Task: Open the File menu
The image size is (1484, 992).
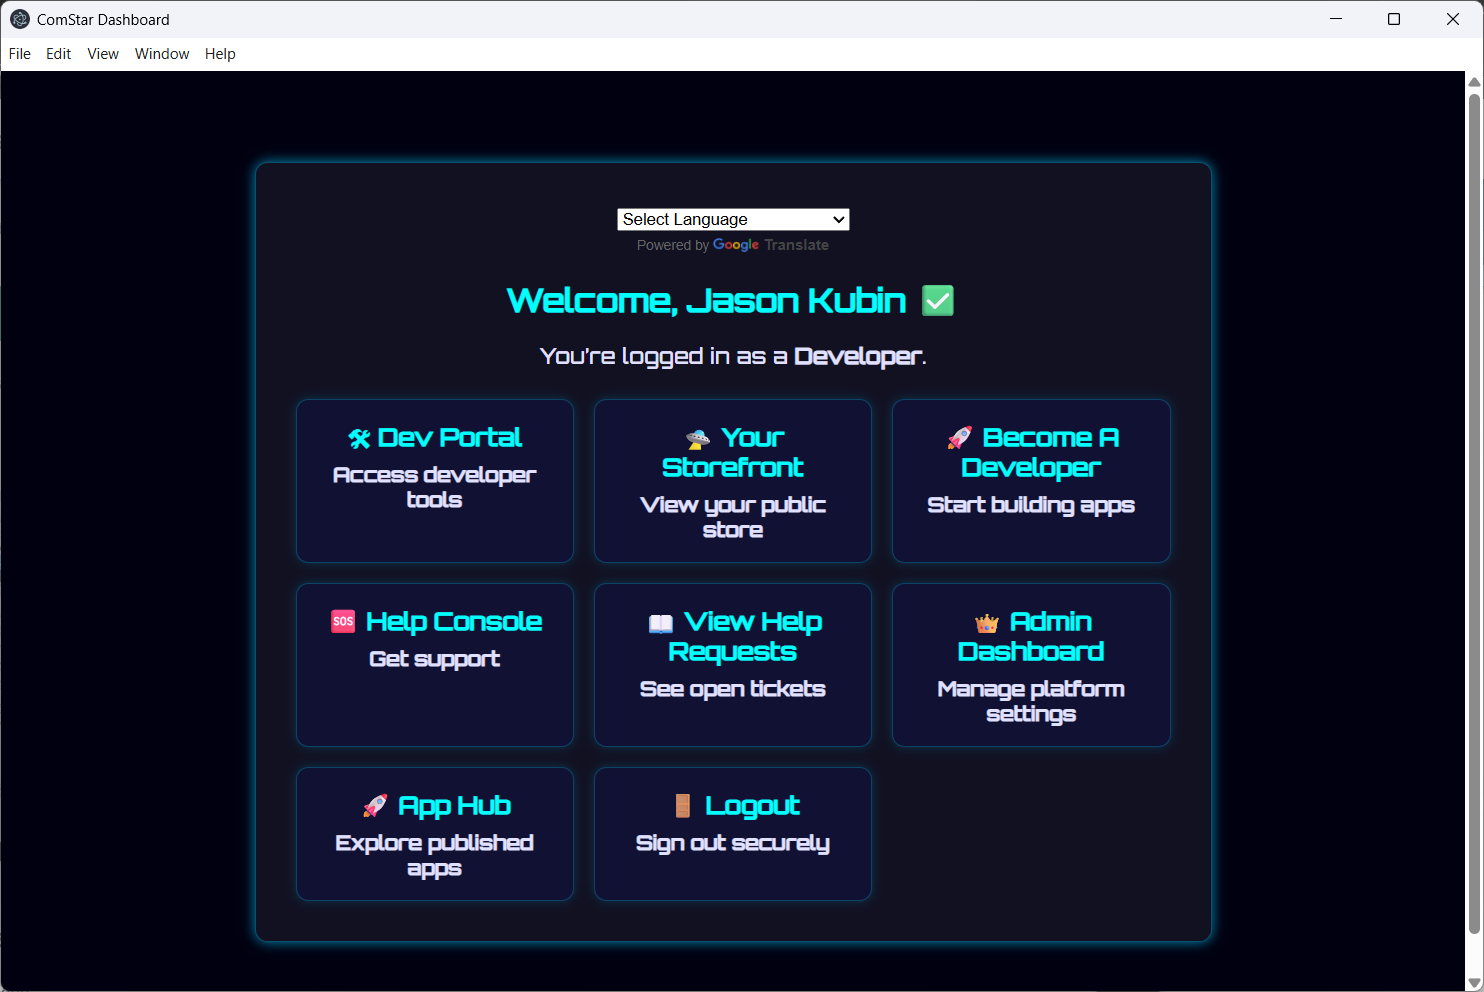Action: [19, 54]
